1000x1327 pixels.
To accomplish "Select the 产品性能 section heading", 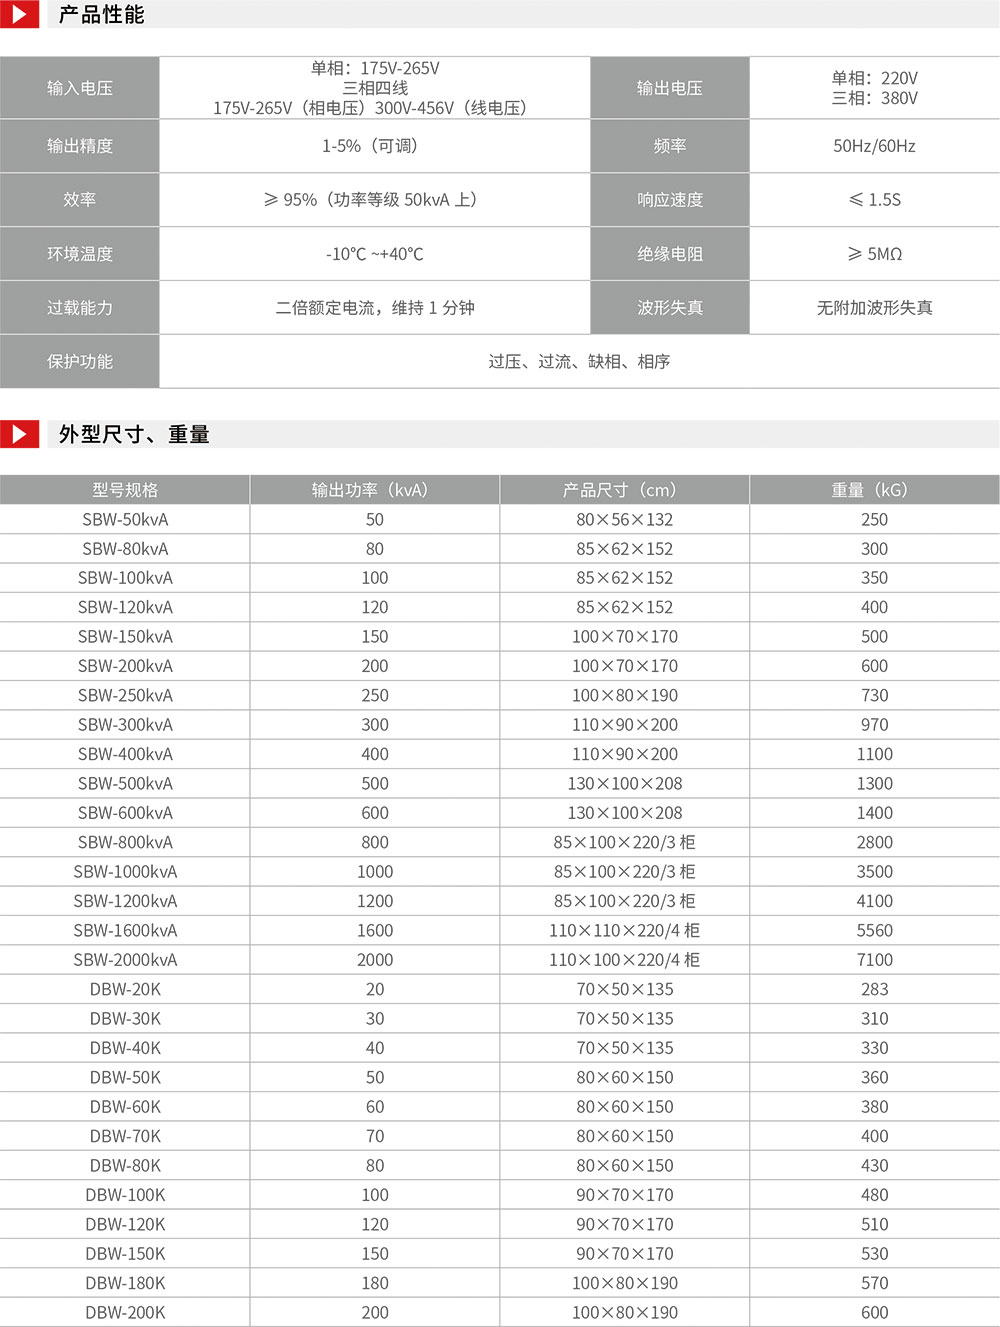I will pyautogui.click(x=101, y=15).
